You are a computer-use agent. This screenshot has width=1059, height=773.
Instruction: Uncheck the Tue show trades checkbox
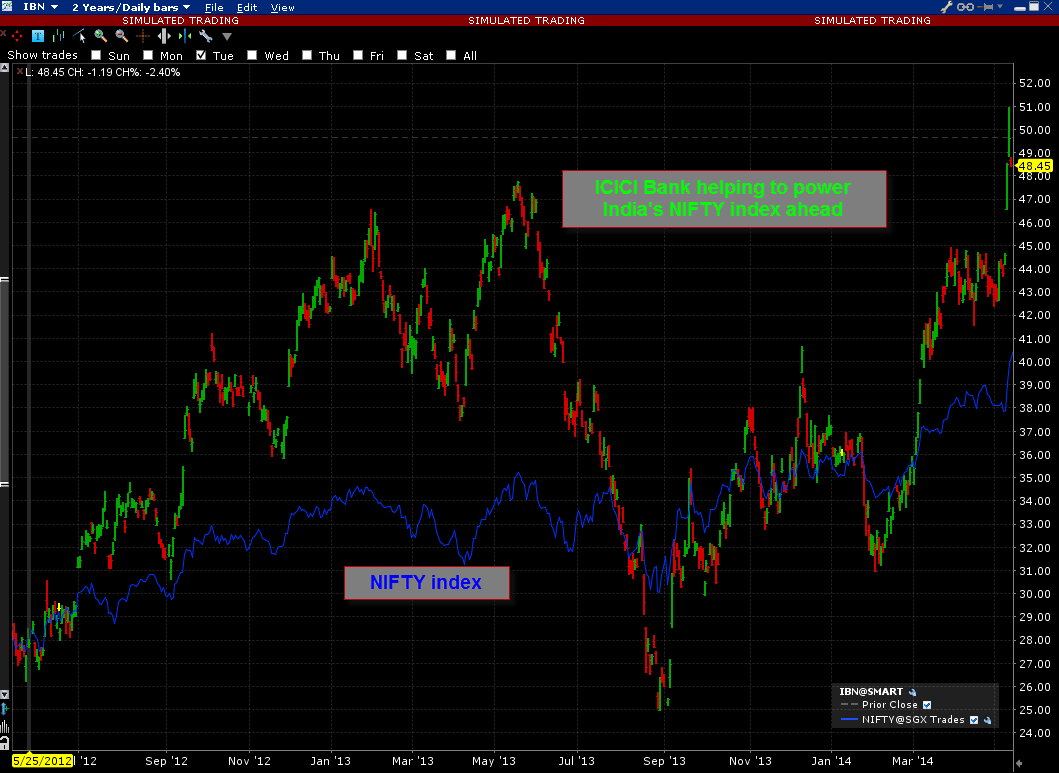coord(202,56)
